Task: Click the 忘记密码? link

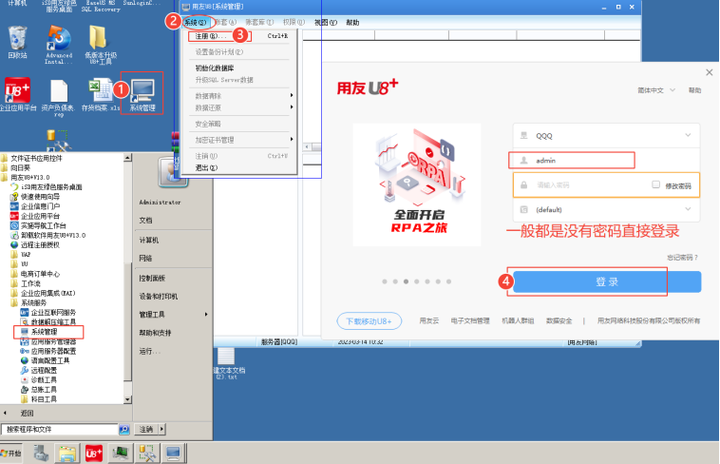Action: [x=682, y=257]
